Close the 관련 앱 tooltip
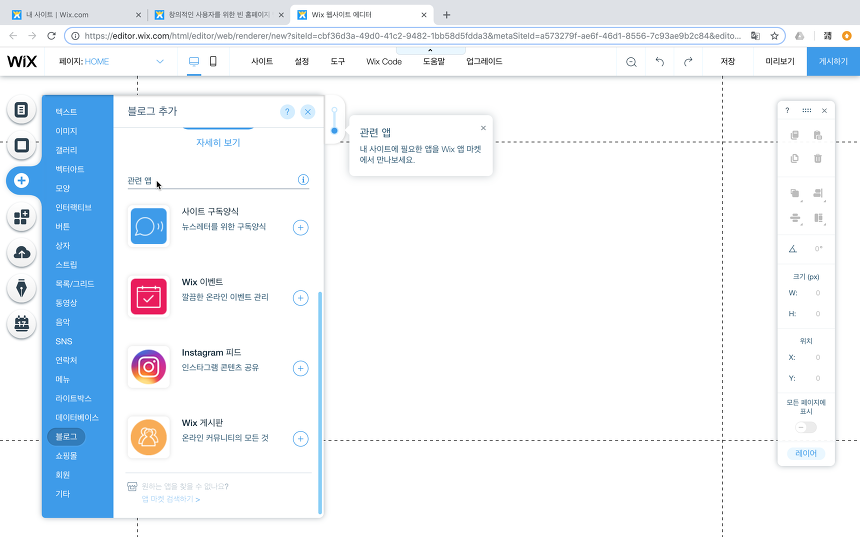The width and height of the screenshot is (860, 537). pyautogui.click(x=483, y=128)
